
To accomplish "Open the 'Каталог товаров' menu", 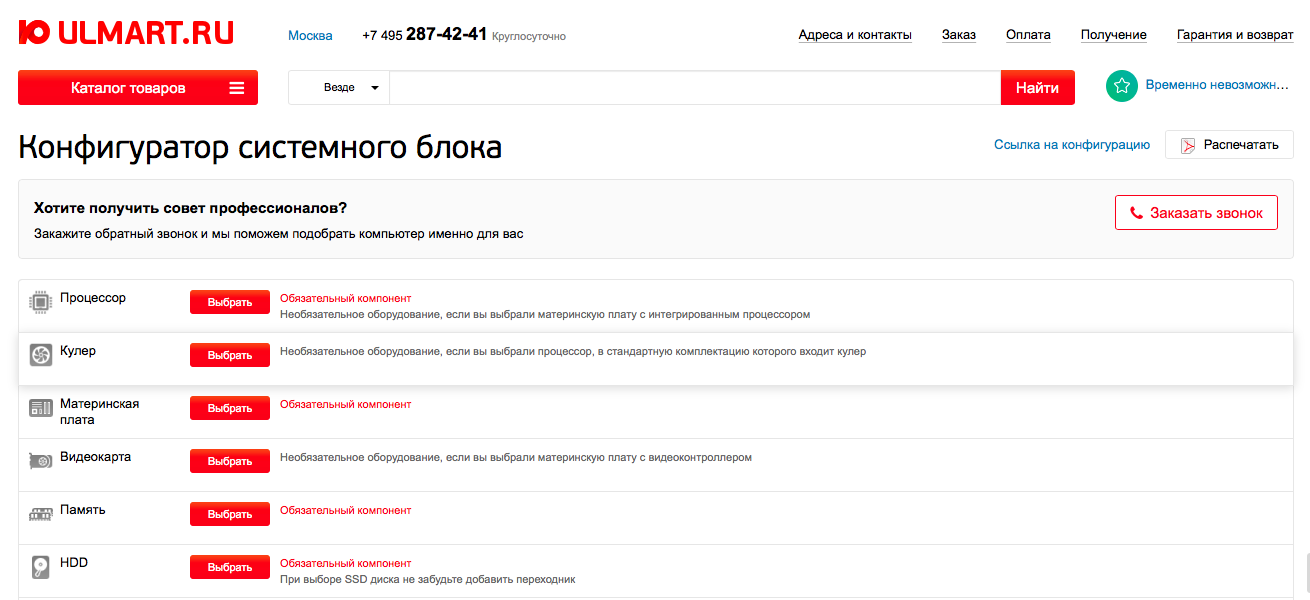I will click(x=138, y=88).
